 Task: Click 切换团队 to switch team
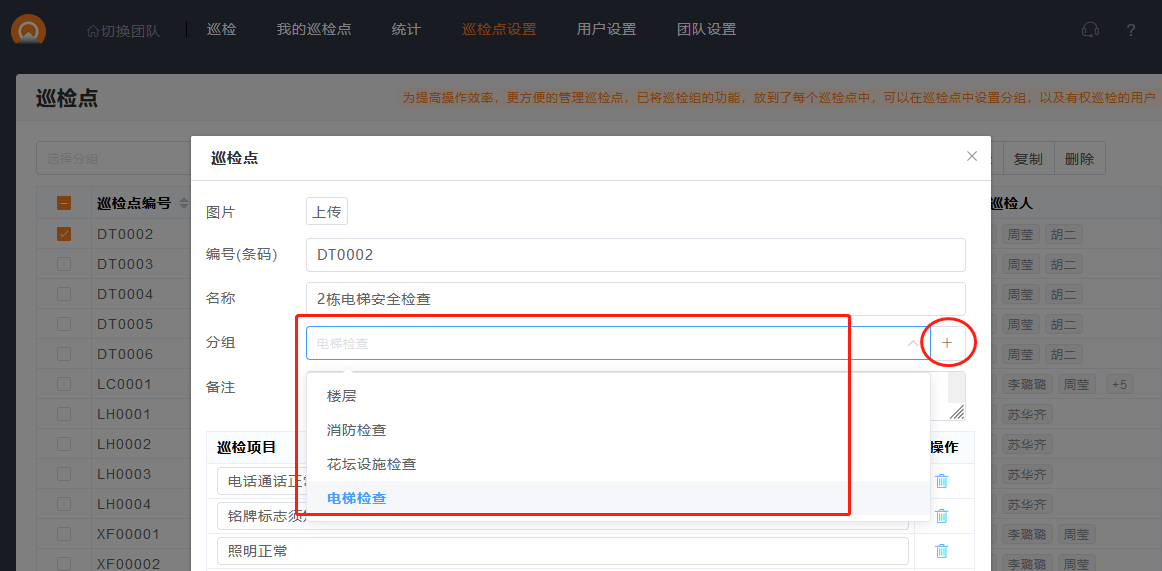123,31
